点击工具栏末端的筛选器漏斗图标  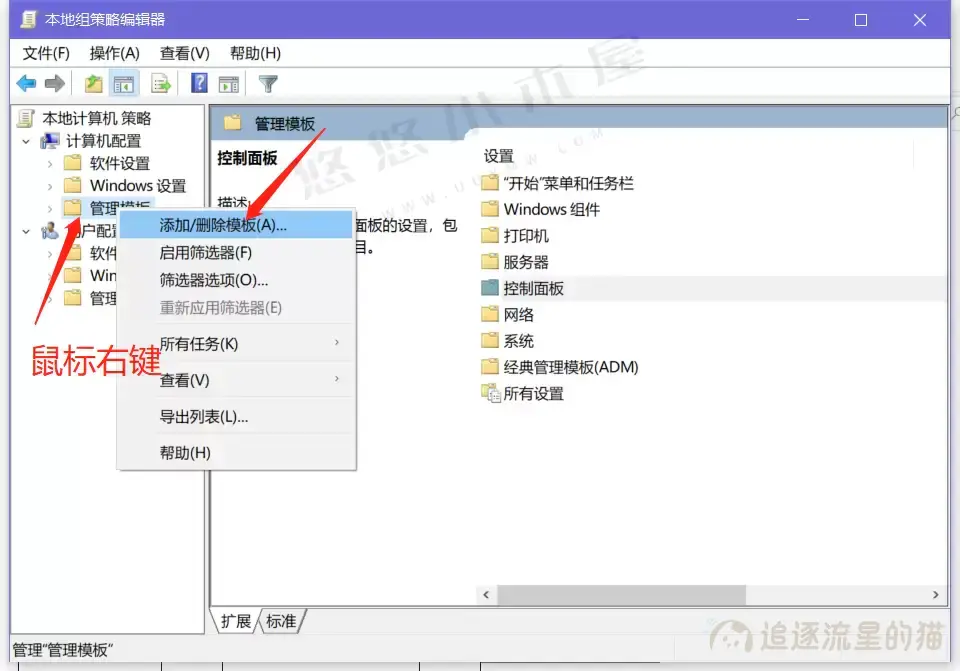[267, 83]
